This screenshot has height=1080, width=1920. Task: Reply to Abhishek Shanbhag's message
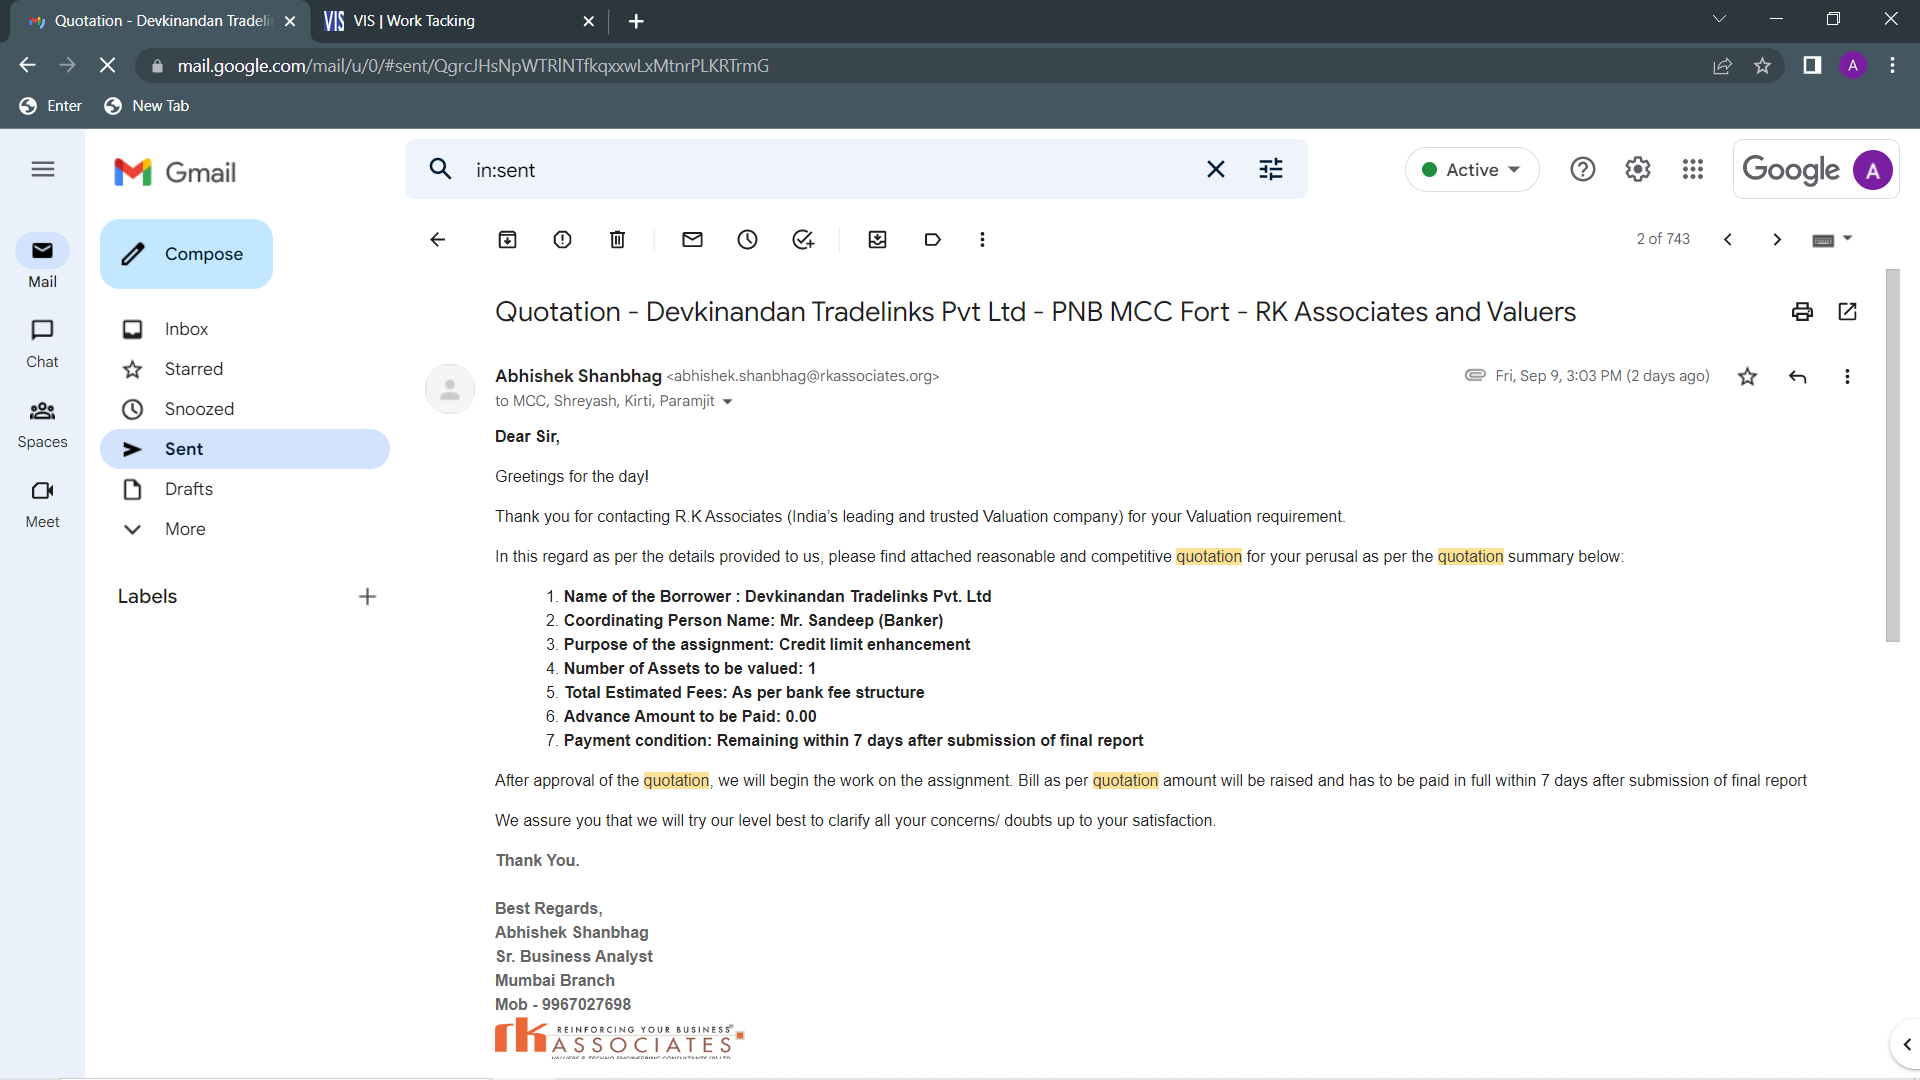[x=1798, y=377]
